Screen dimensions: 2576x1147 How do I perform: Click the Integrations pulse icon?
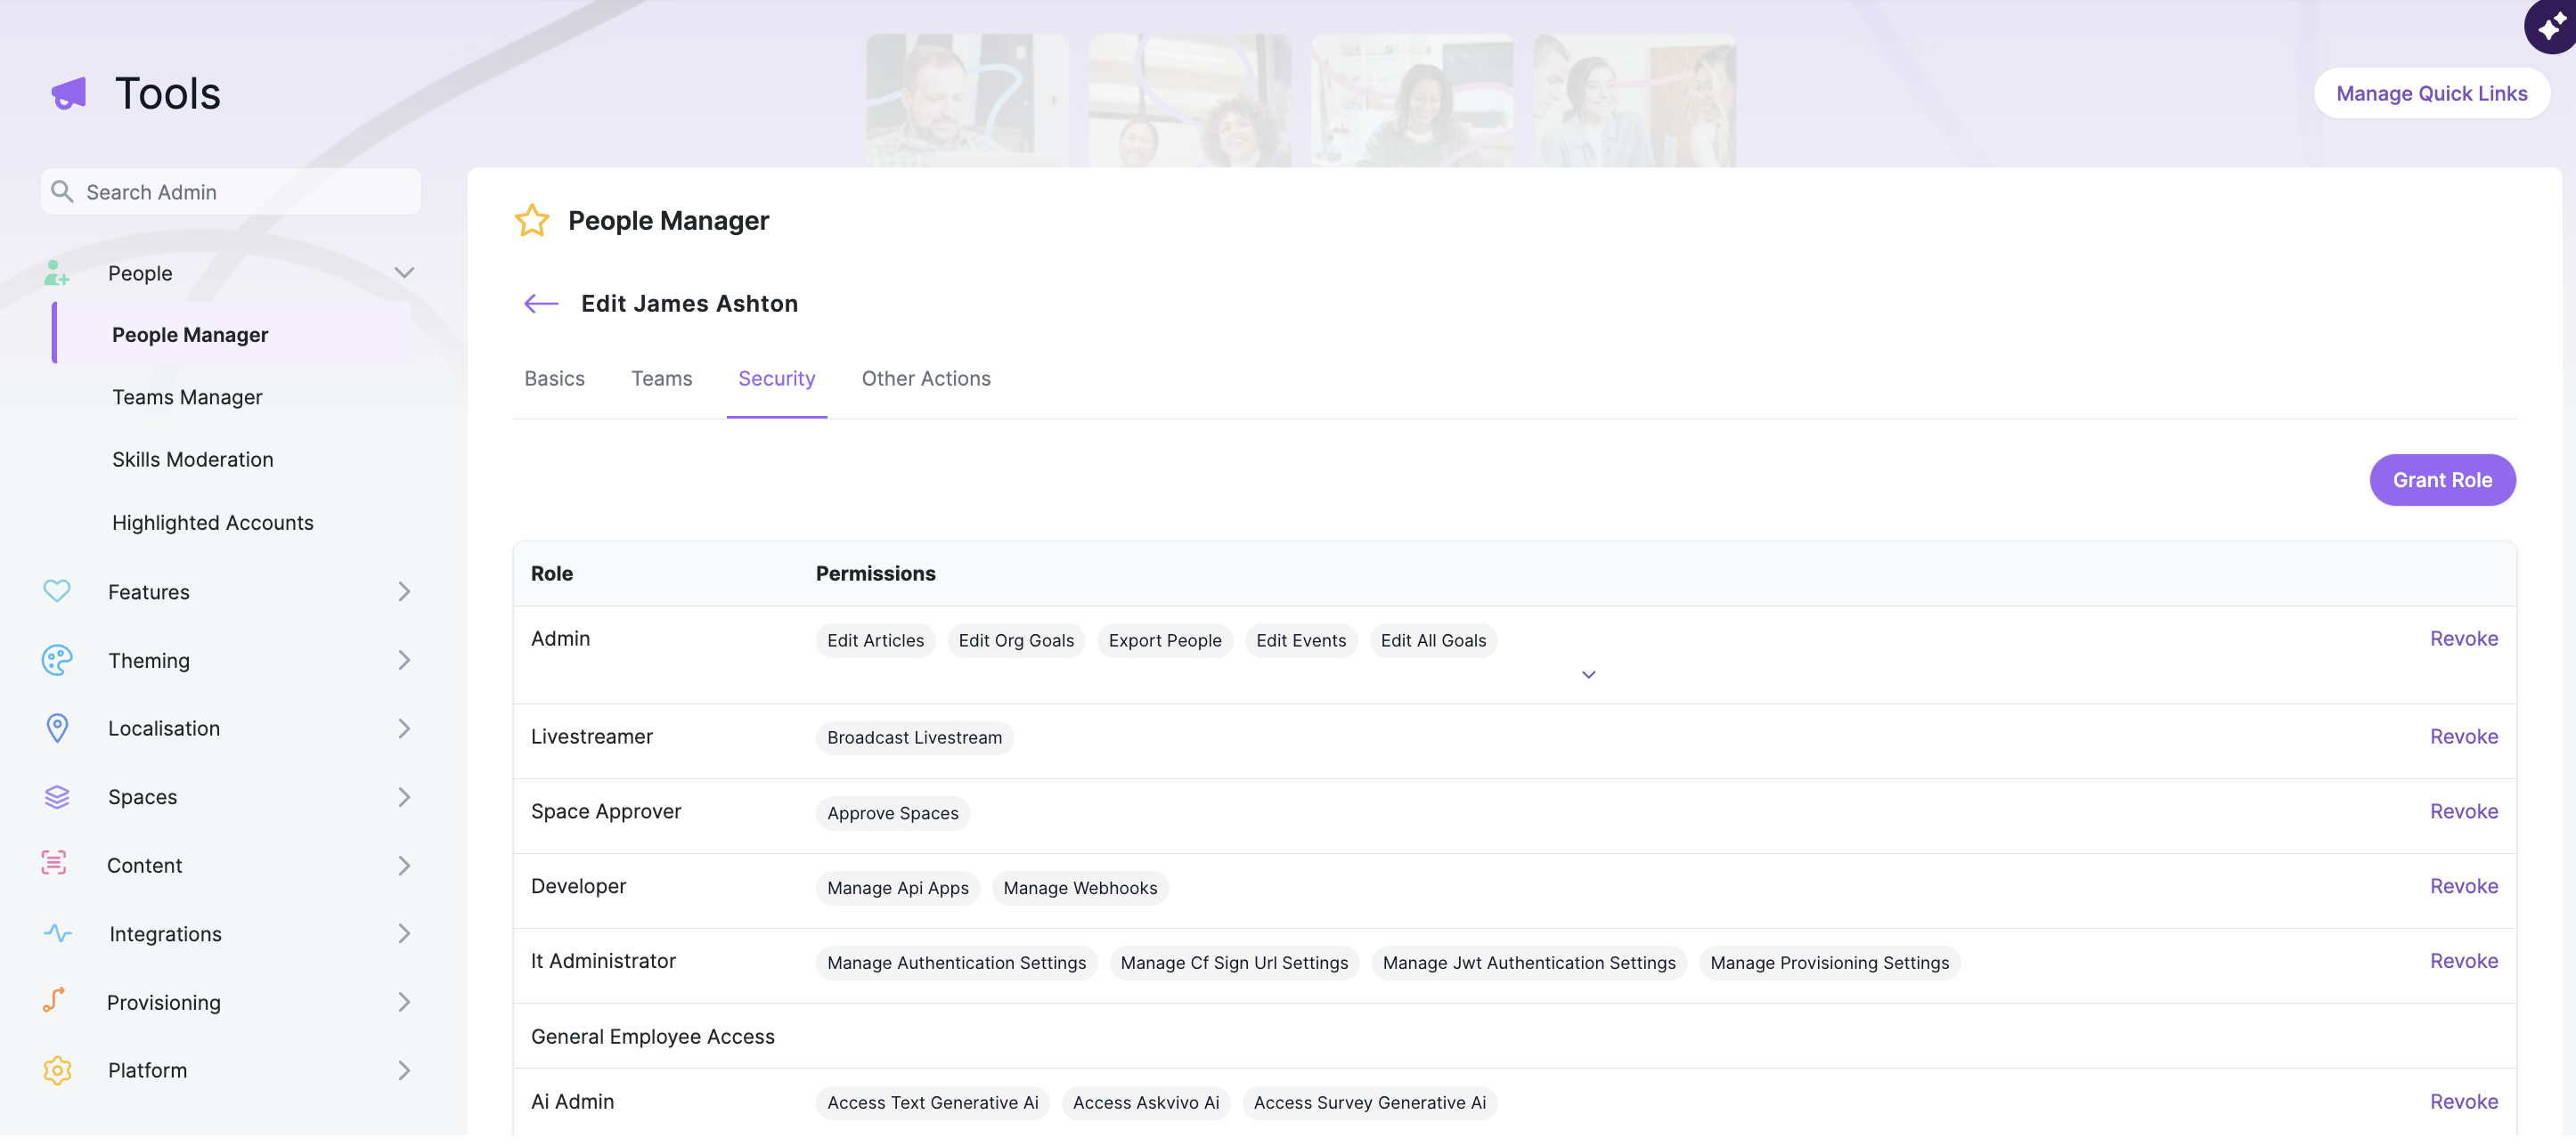57,934
